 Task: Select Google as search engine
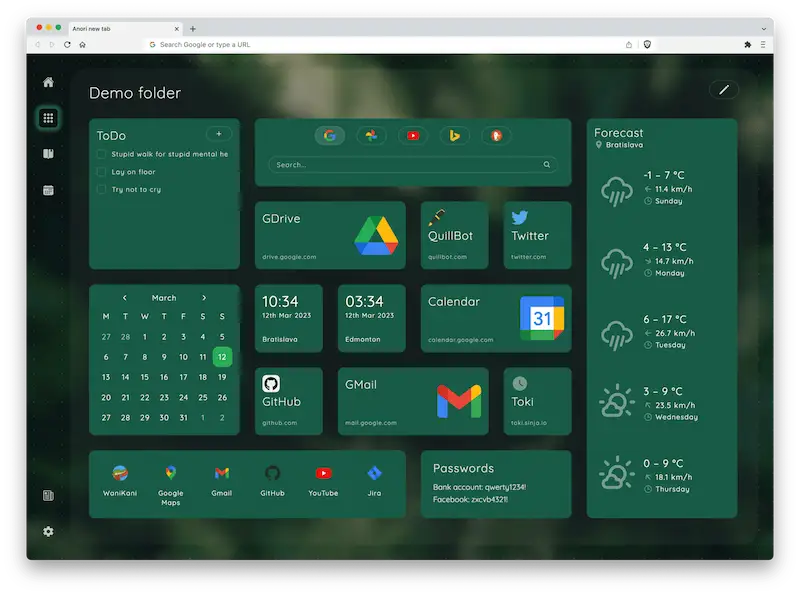(330, 136)
